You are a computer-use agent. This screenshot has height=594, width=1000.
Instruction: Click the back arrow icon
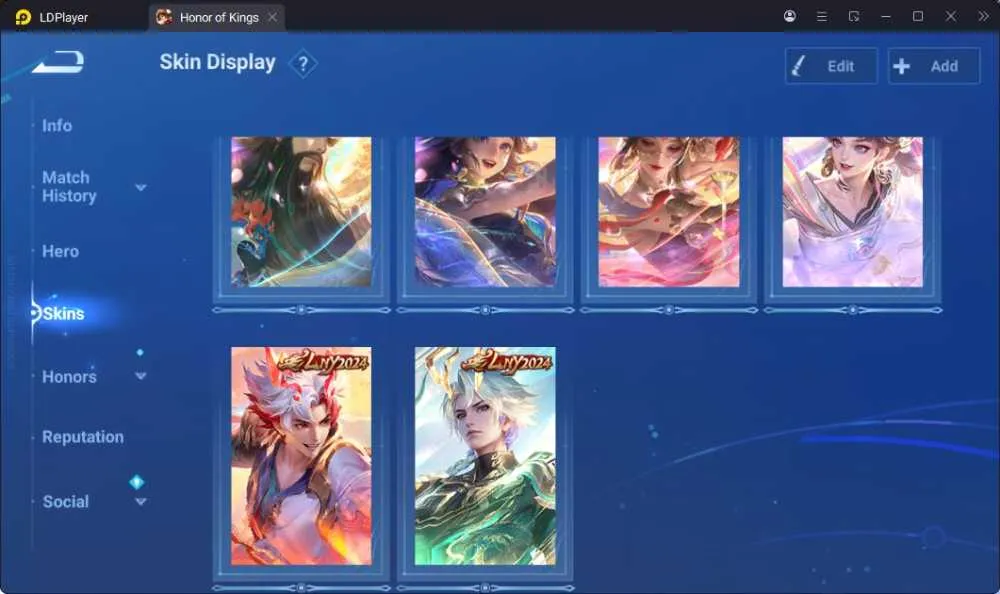58,62
